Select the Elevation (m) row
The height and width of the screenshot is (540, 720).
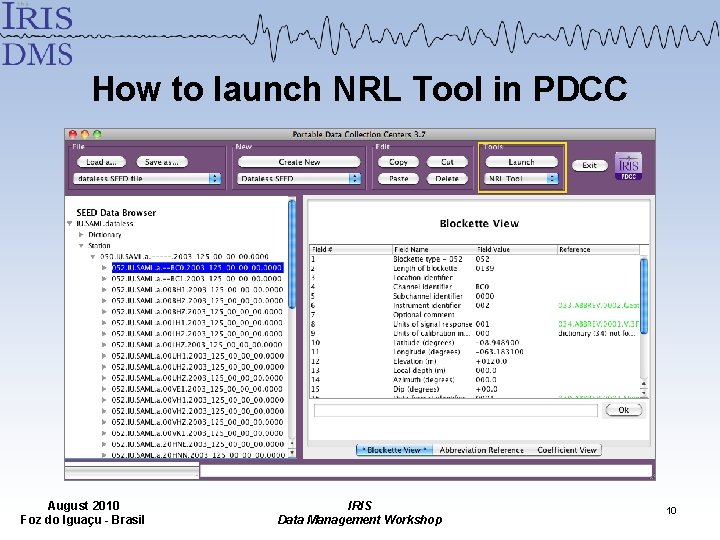pyautogui.click(x=474, y=361)
